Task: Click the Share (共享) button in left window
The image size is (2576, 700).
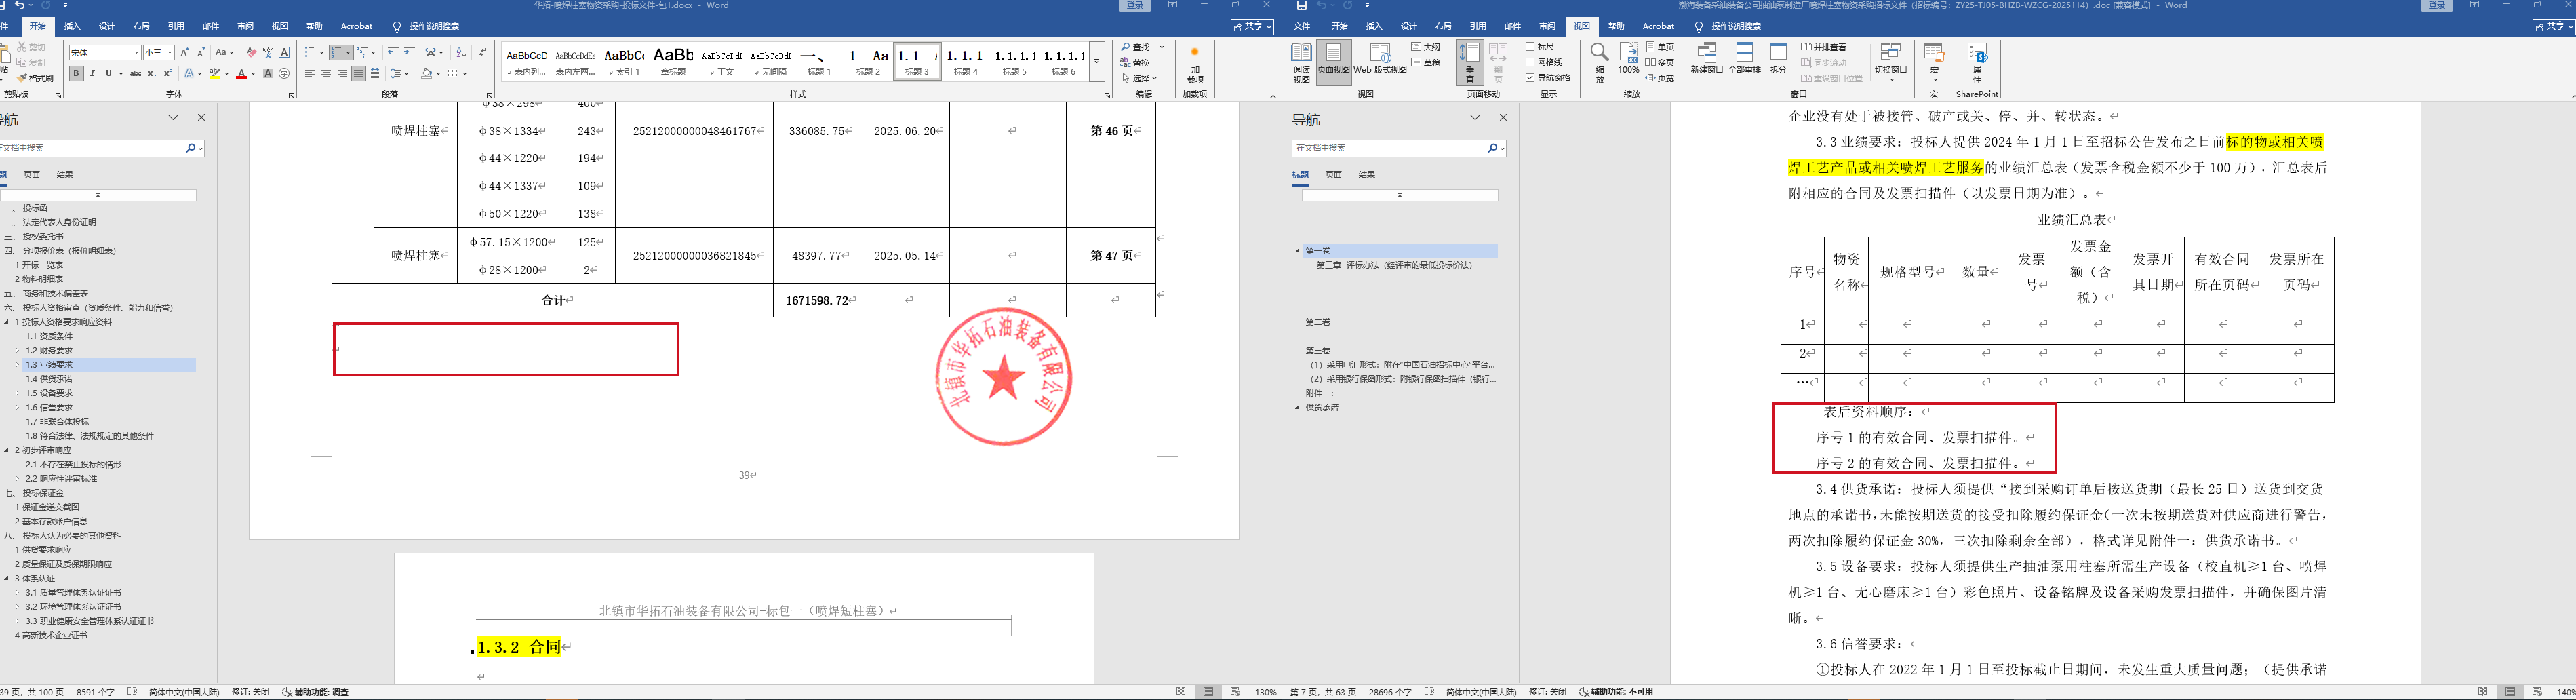Action: click(x=1252, y=27)
